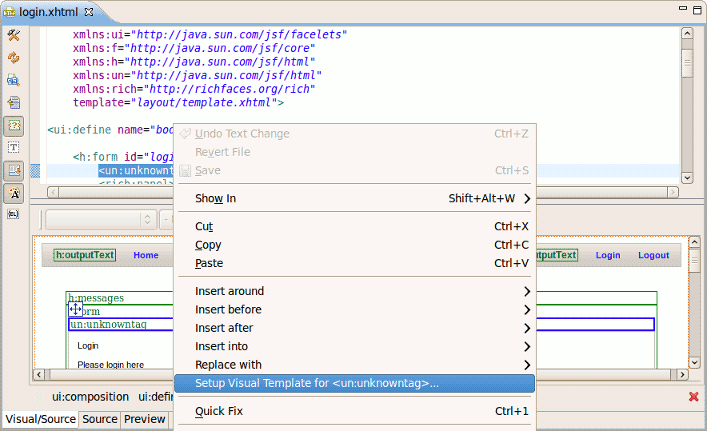Click the Logout link in visual preview
Viewport: 707px width, 431px height.
point(653,255)
